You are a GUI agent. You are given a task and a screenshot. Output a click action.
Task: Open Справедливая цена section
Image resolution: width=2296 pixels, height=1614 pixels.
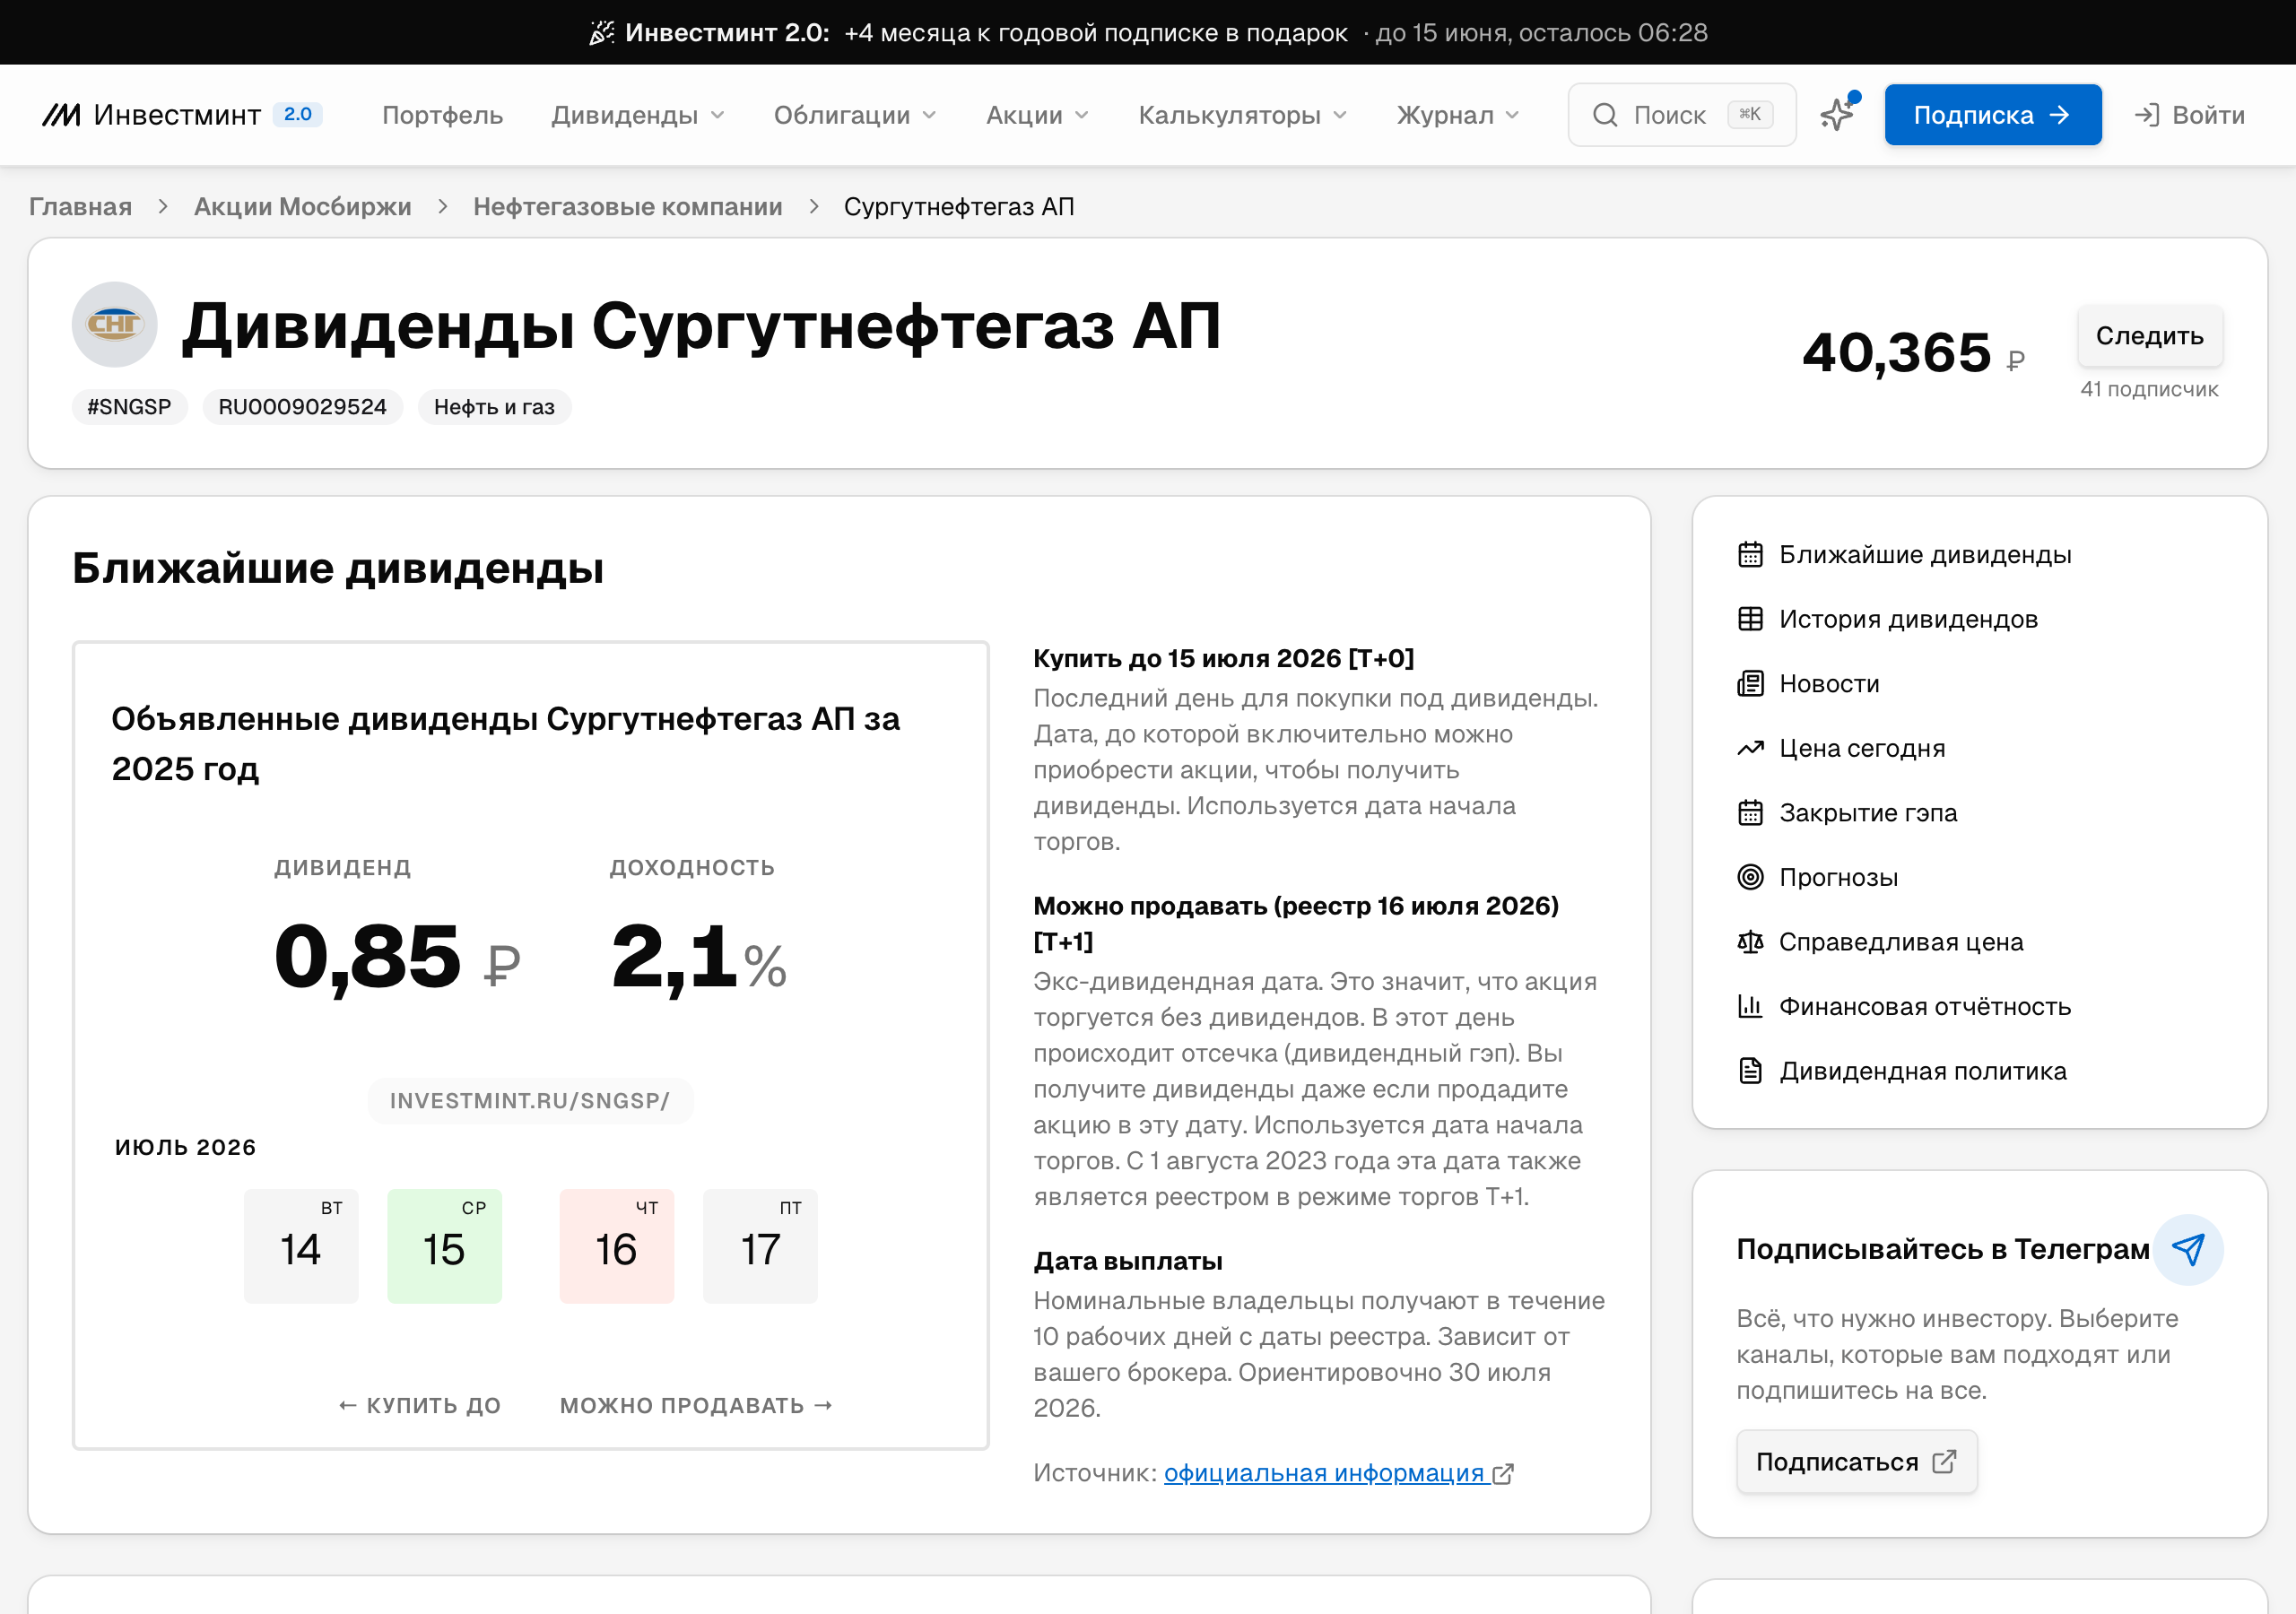[1901, 941]
